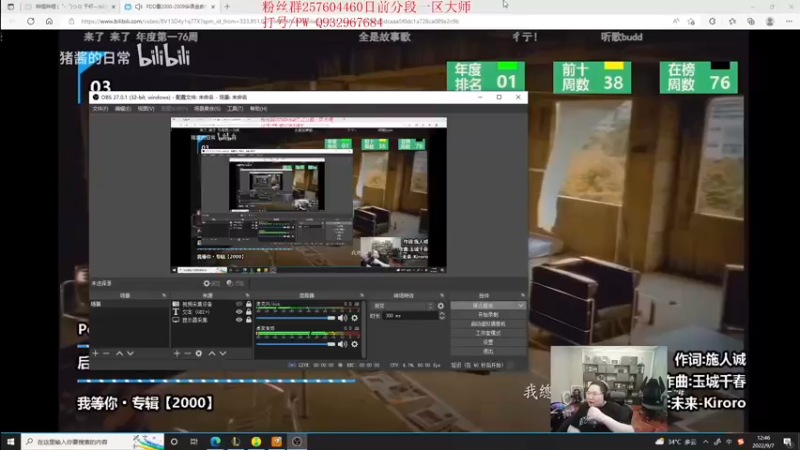Open OBS Settings from Controls dock

tap(488, 342)
